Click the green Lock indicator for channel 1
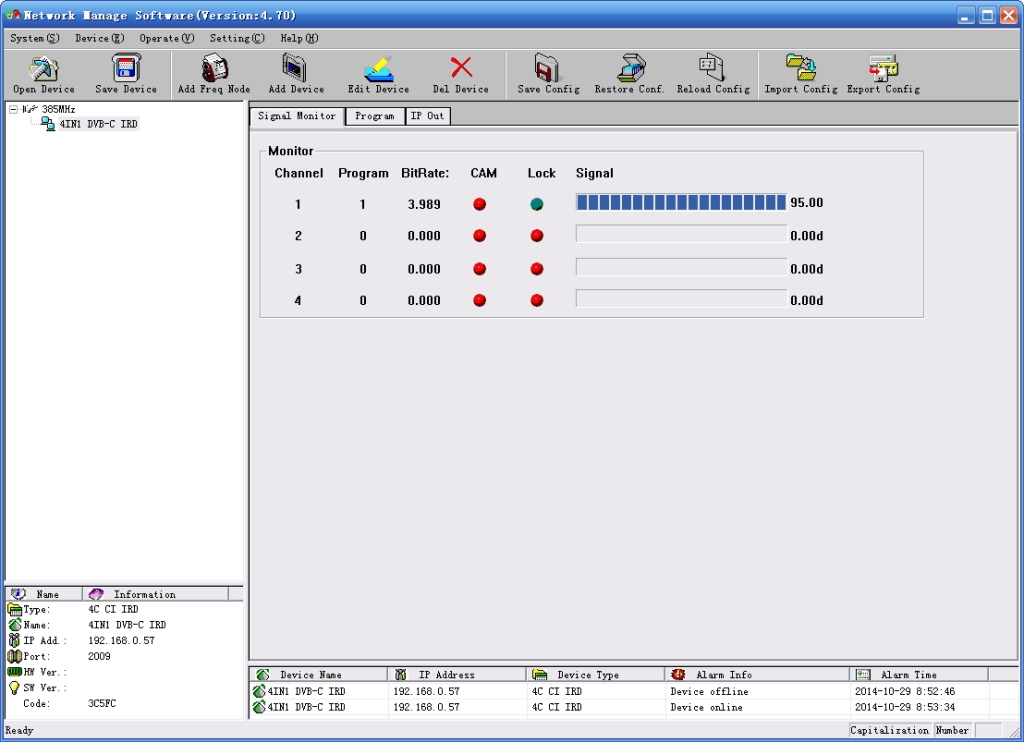The width and height of the screenshot is (1024, 742). (x=537, y=204)
